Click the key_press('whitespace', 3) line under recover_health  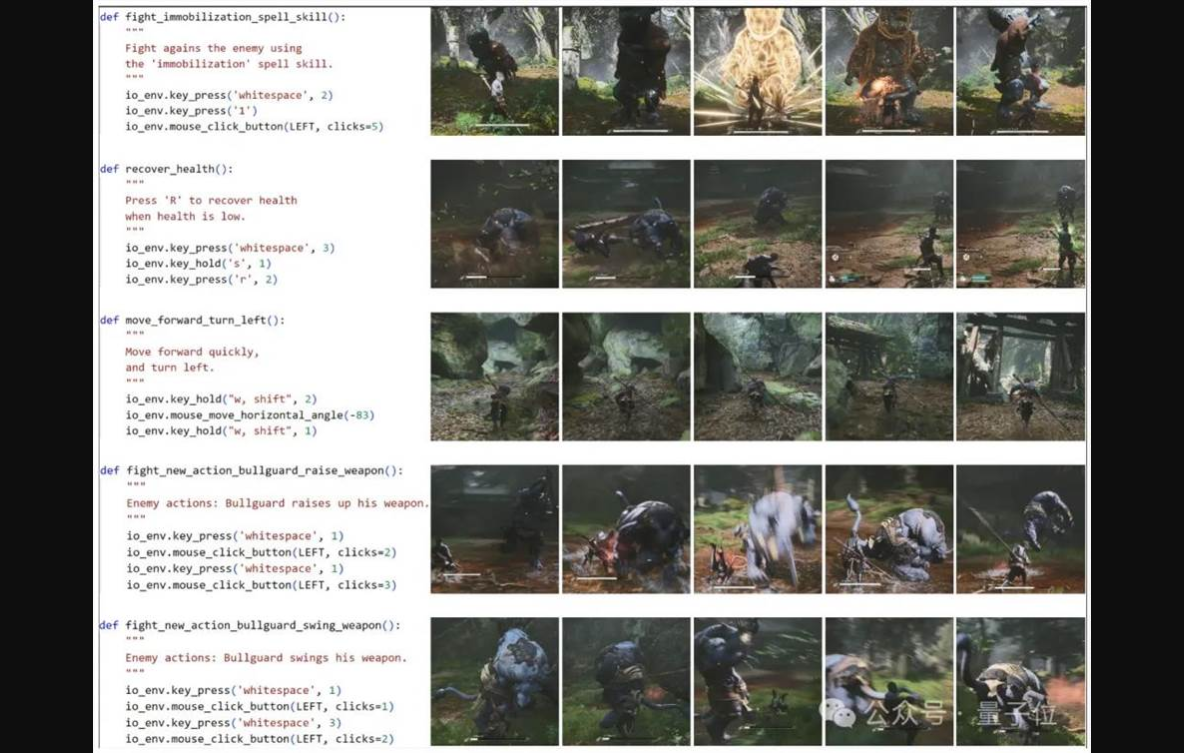230,248
